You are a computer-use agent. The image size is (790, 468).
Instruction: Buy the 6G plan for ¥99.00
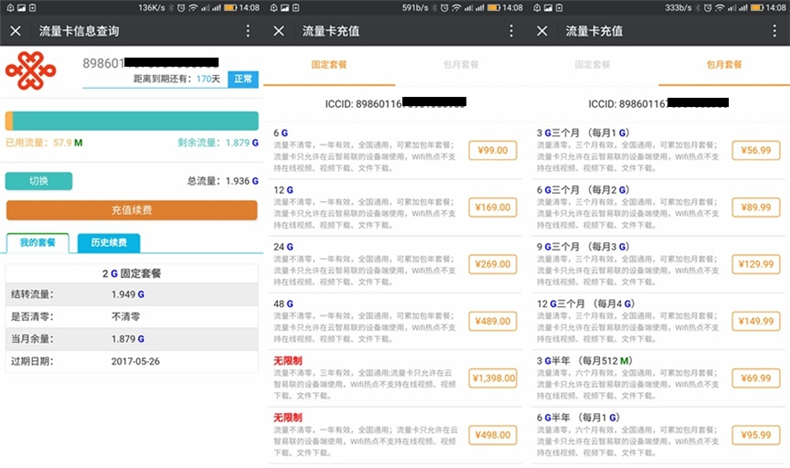492,150
